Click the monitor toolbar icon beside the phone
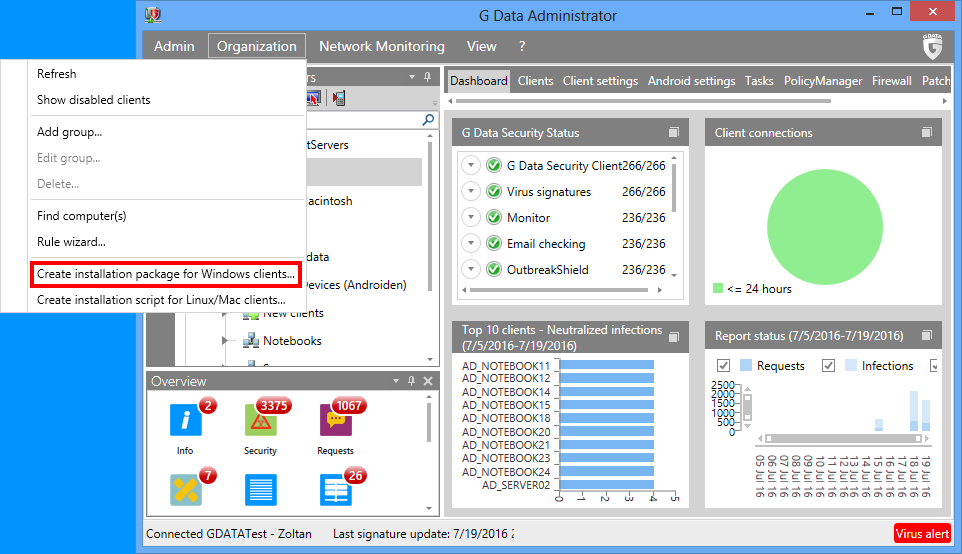The width and height of the screenshot is (962, 554). [314, 98]
